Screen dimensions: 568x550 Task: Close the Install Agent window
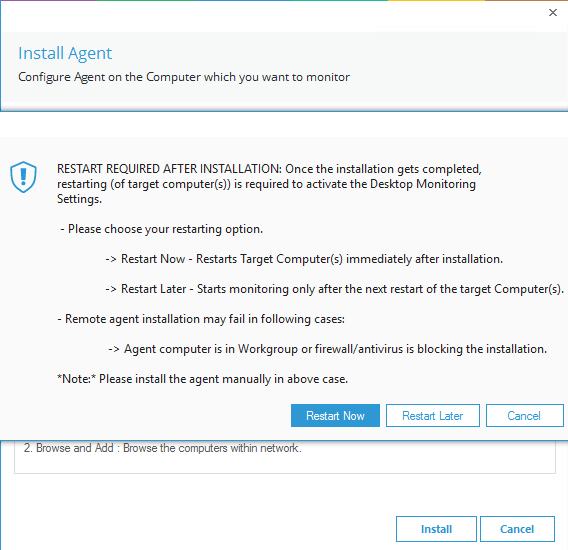553,13
